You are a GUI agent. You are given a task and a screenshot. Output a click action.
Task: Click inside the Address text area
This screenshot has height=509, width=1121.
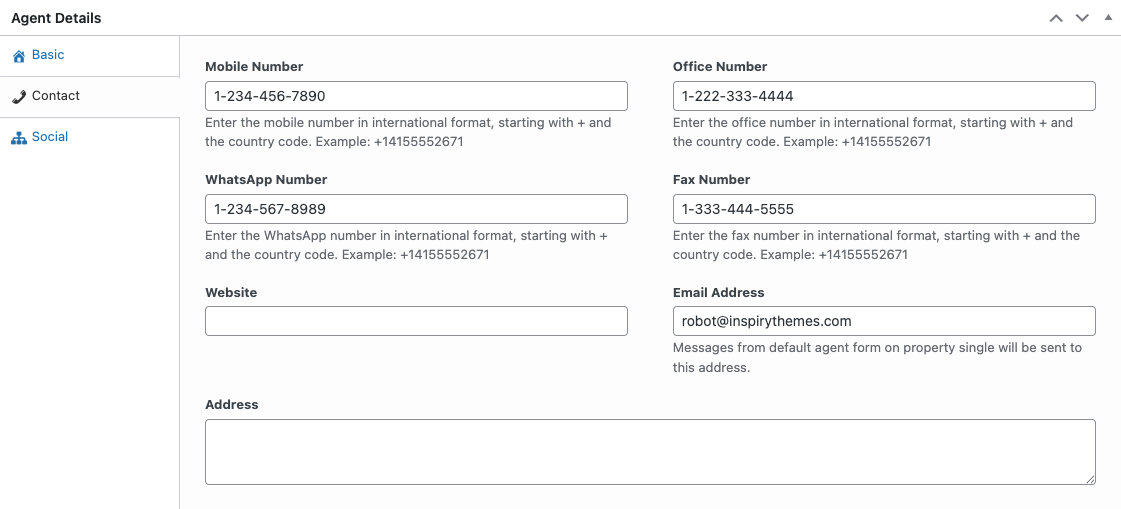(x=650, y=452)
